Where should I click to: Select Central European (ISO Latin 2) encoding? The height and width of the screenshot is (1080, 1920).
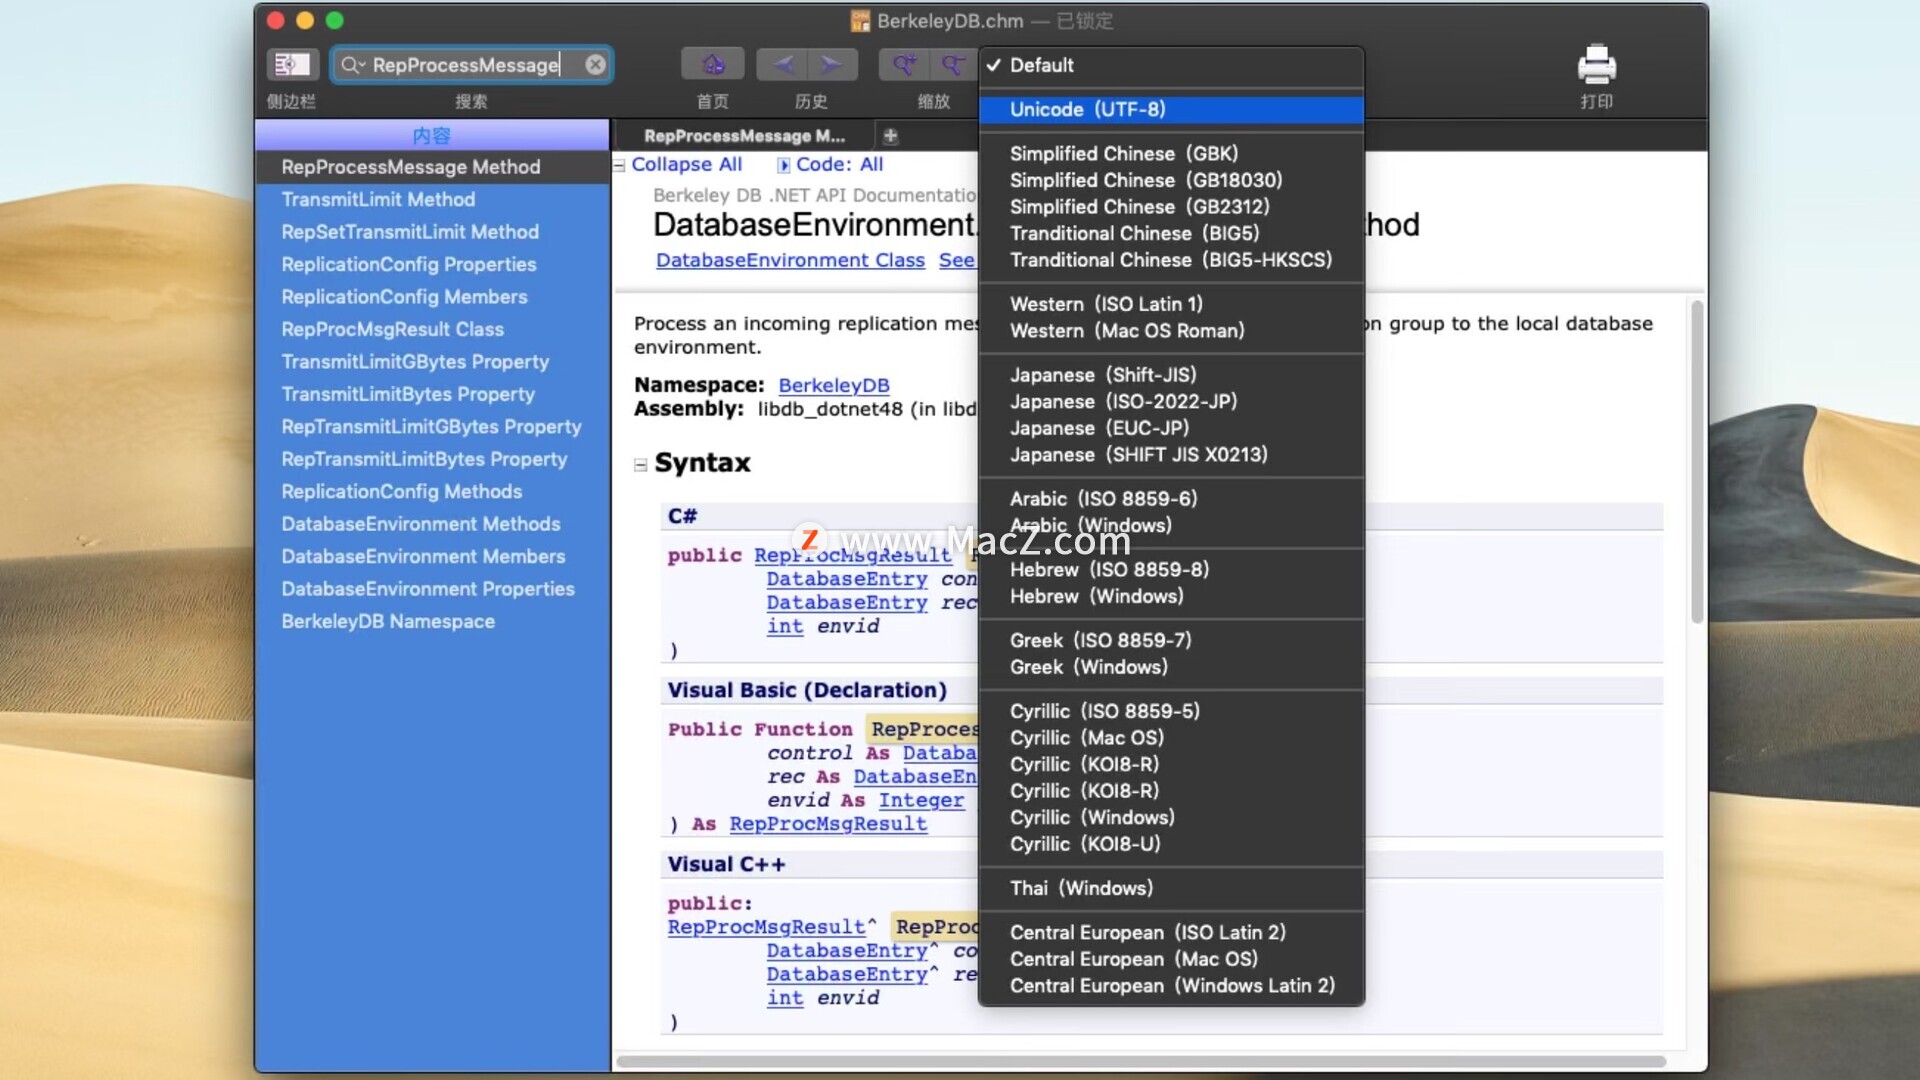(1171, 932)
